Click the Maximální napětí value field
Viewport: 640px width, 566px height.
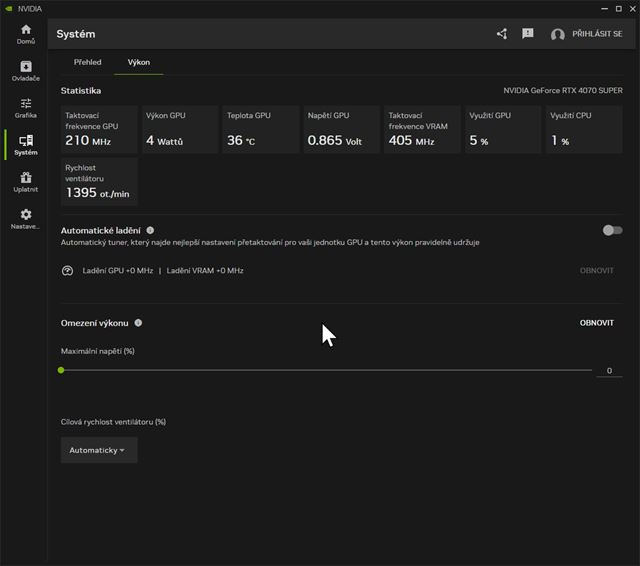[608, 371]
